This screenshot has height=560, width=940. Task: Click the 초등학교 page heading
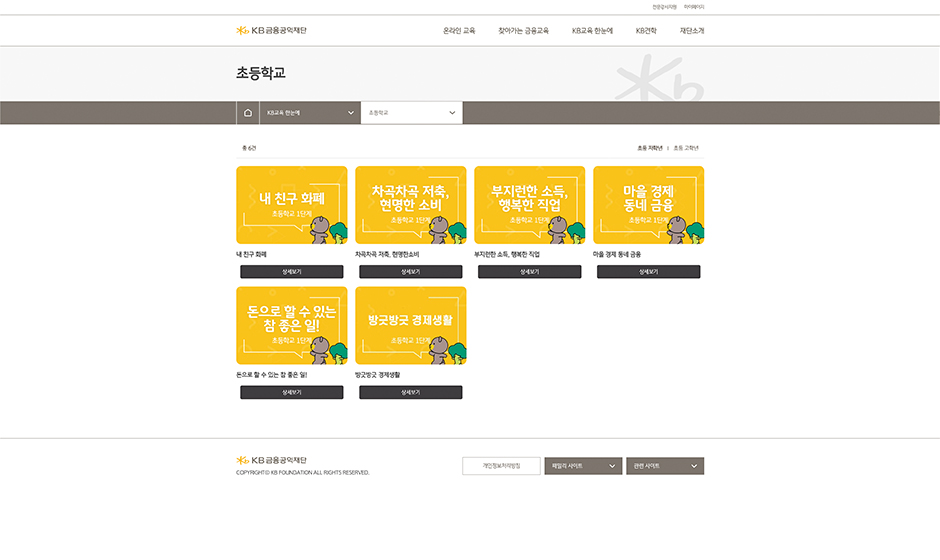[261, 73]
